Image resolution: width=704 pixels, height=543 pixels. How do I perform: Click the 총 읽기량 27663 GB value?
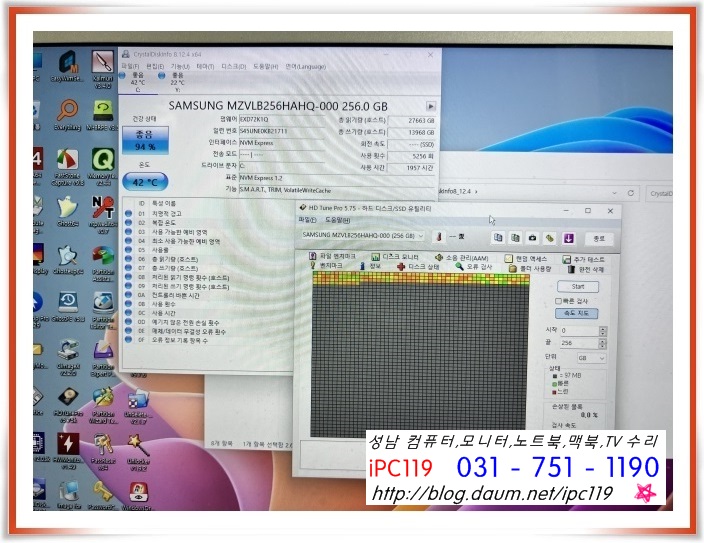pos(412,120)
